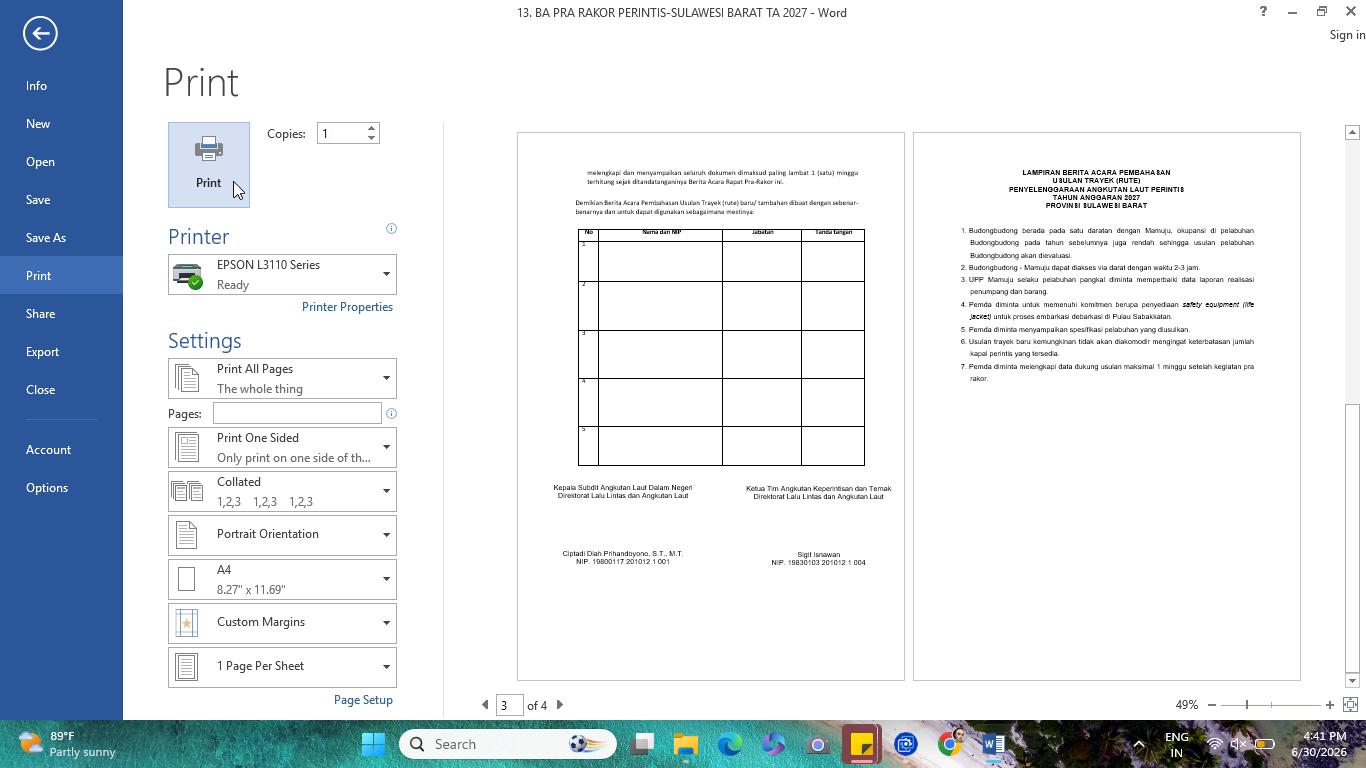The image size is (1366, 768).
Task: Open the Collated setting dropdown
Action: pos(282,491)
